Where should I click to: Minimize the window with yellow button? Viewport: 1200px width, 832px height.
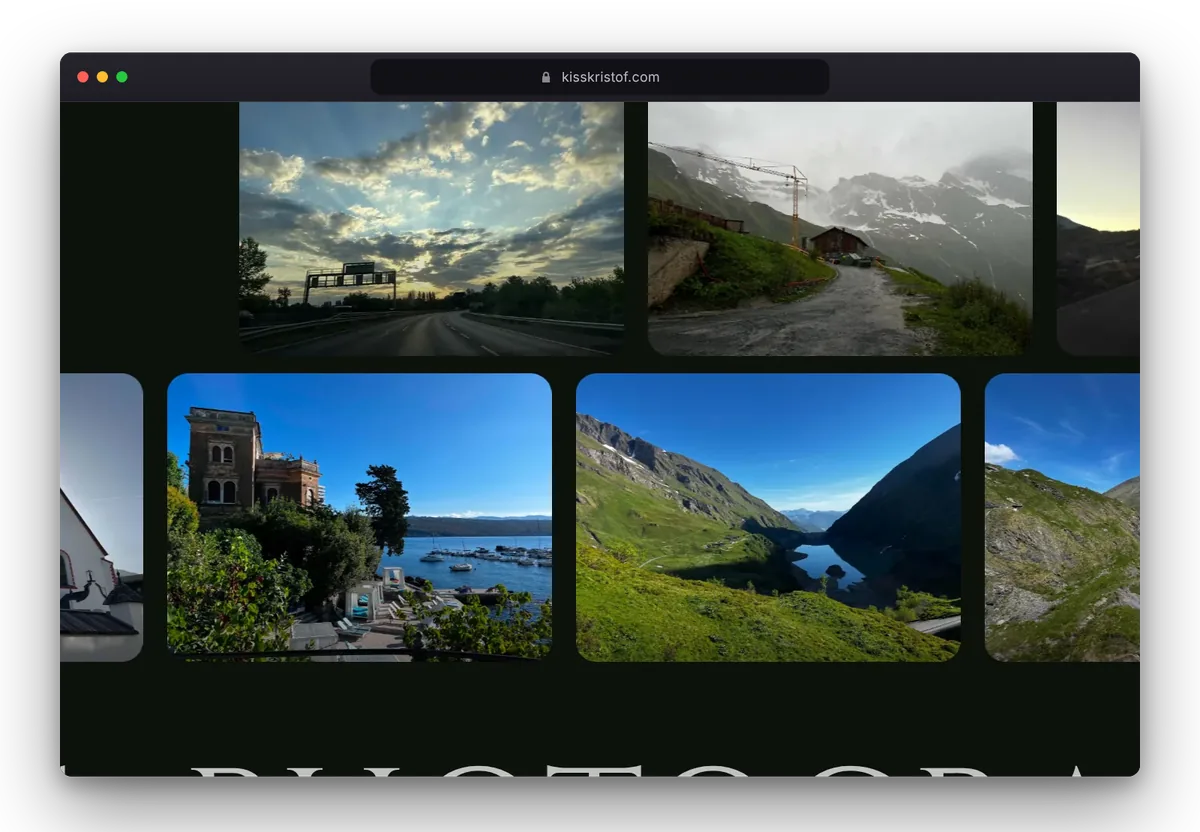click(102, 77)
